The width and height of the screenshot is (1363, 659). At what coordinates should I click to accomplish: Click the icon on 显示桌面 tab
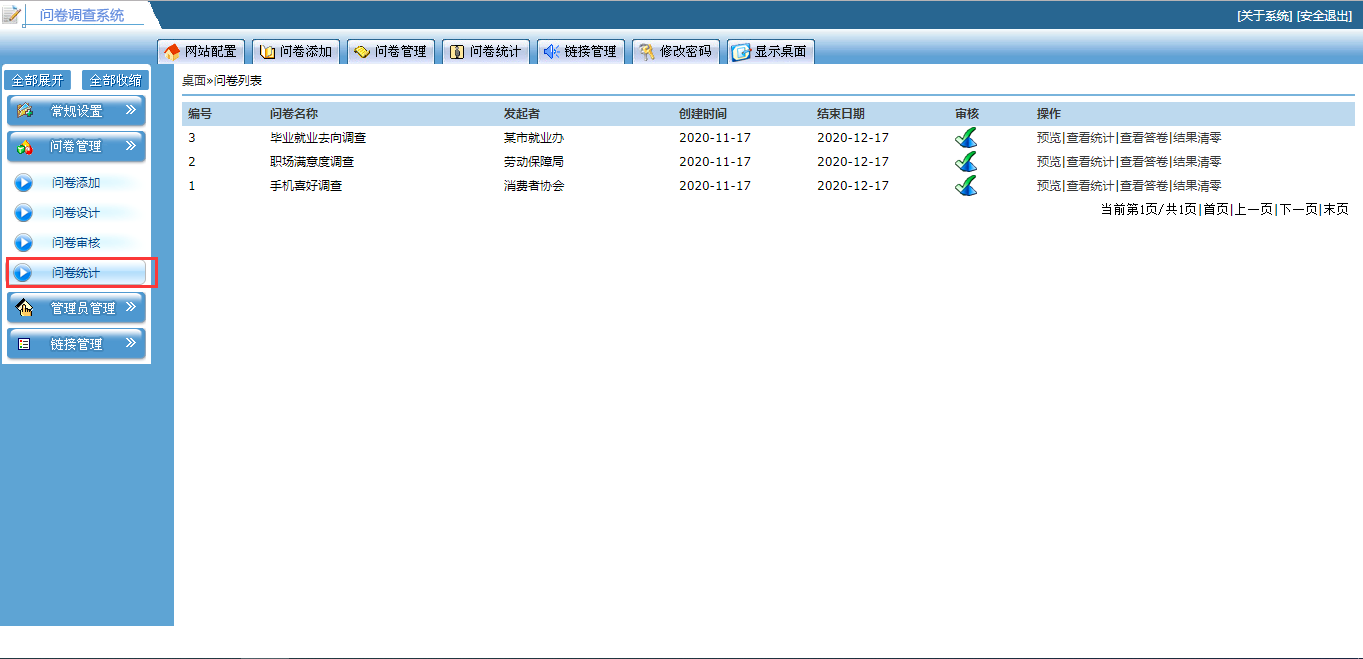[x=741, y=52]
